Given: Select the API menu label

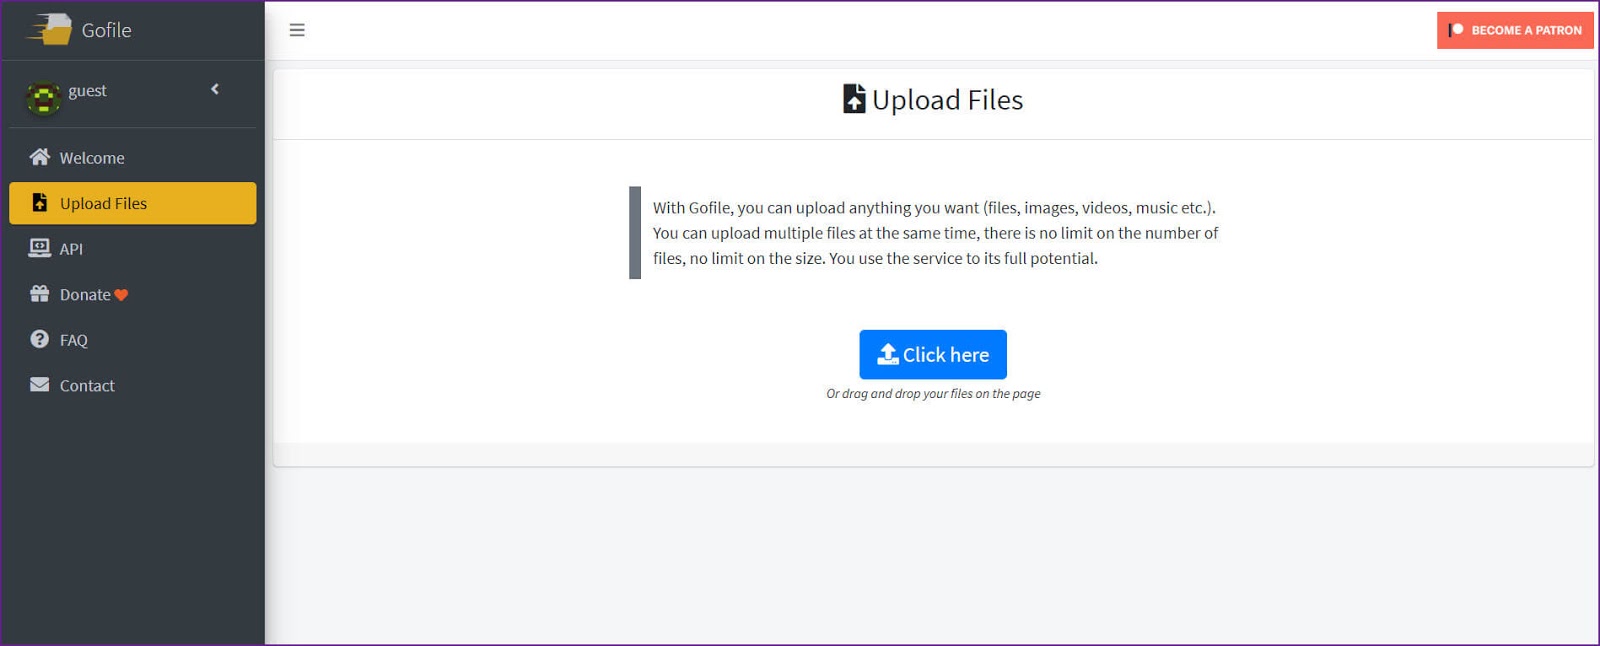Looking at the screenshot, I should (x=71, y=249).
